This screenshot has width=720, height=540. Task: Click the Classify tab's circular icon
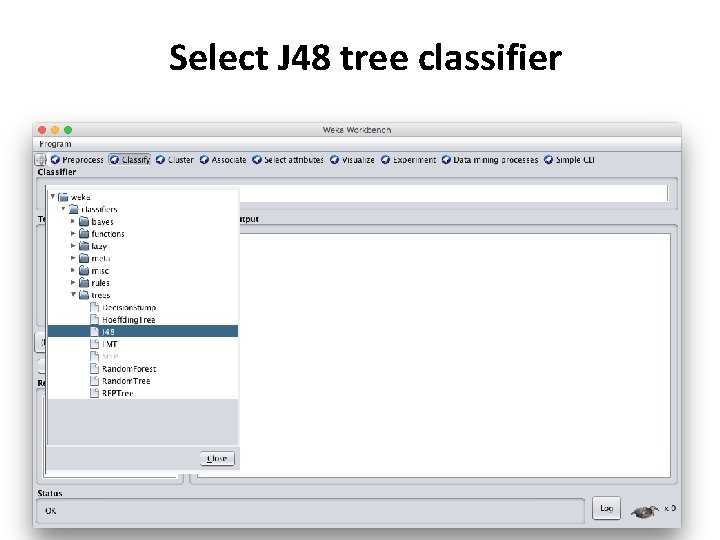pos(115,160)
